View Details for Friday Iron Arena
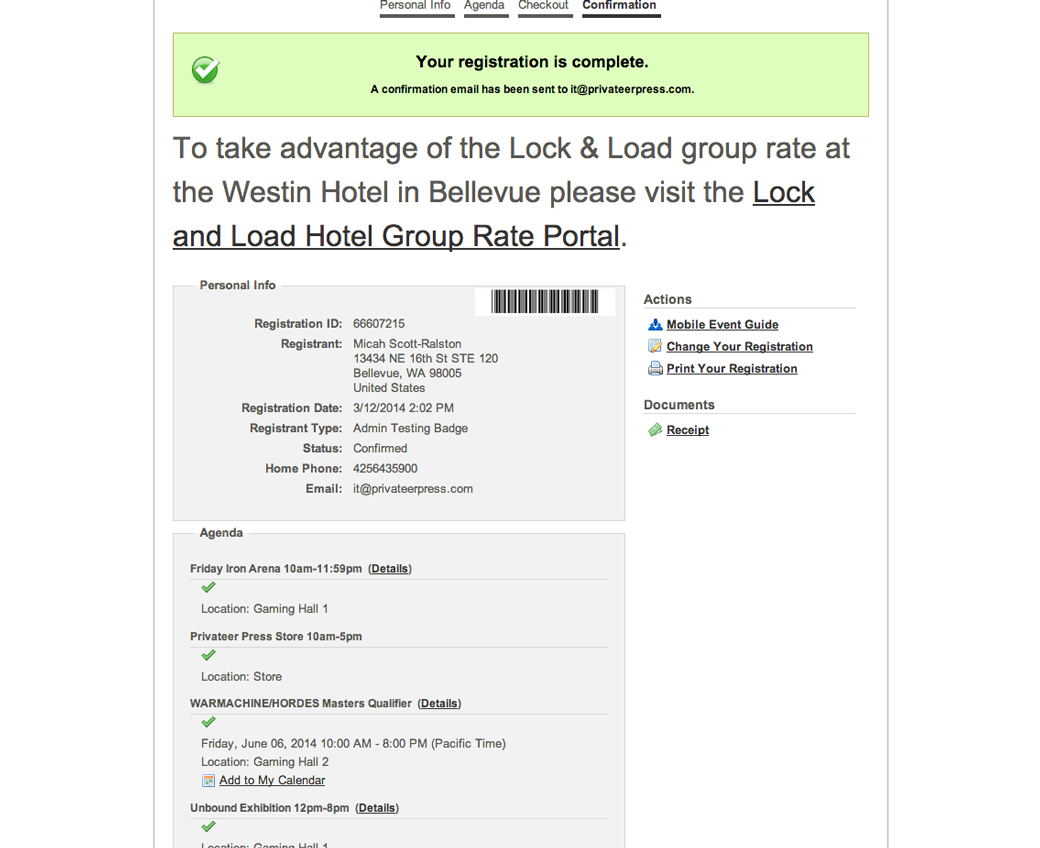The width and height of the screenshot is (1040, 848). click(x=390, y=569)
